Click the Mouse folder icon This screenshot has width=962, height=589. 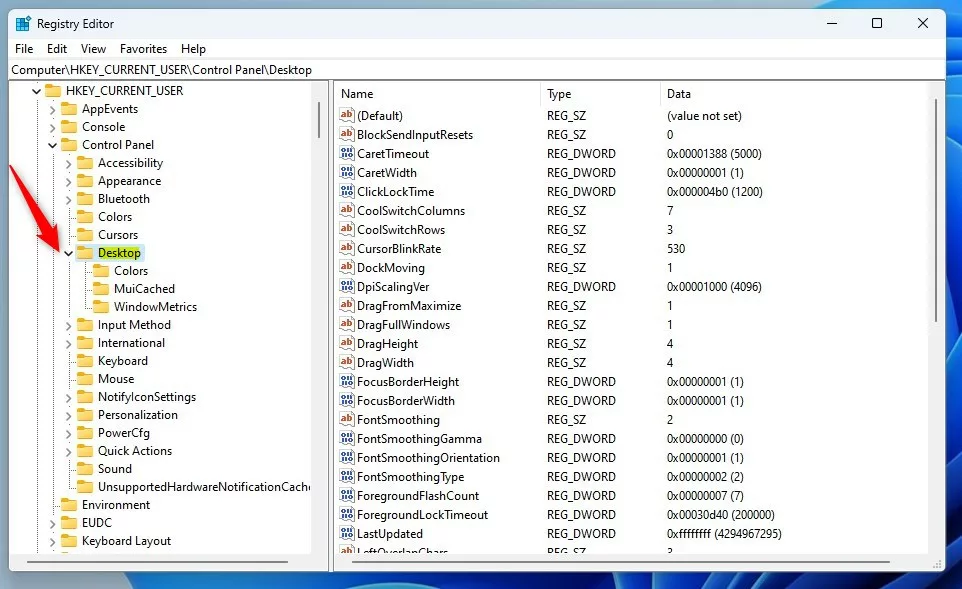85,379
